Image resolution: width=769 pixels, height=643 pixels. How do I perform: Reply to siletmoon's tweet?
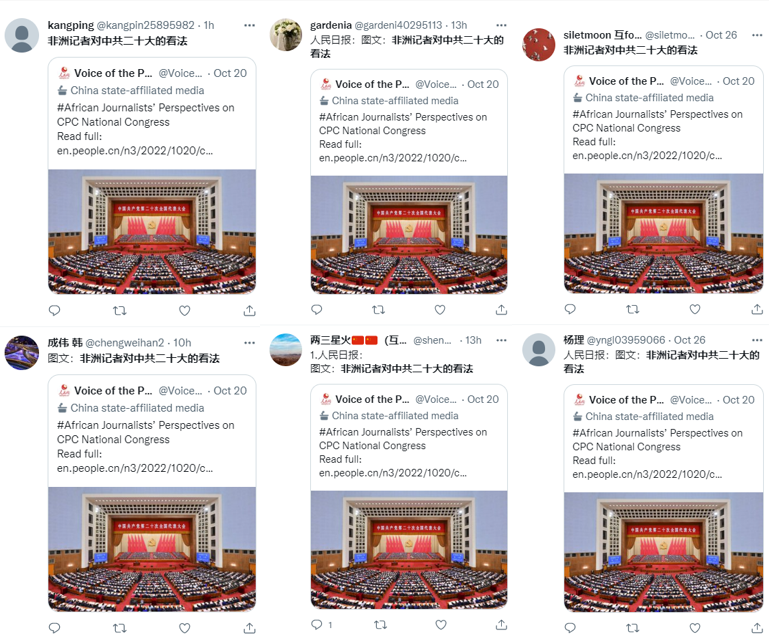pos(570,309)
